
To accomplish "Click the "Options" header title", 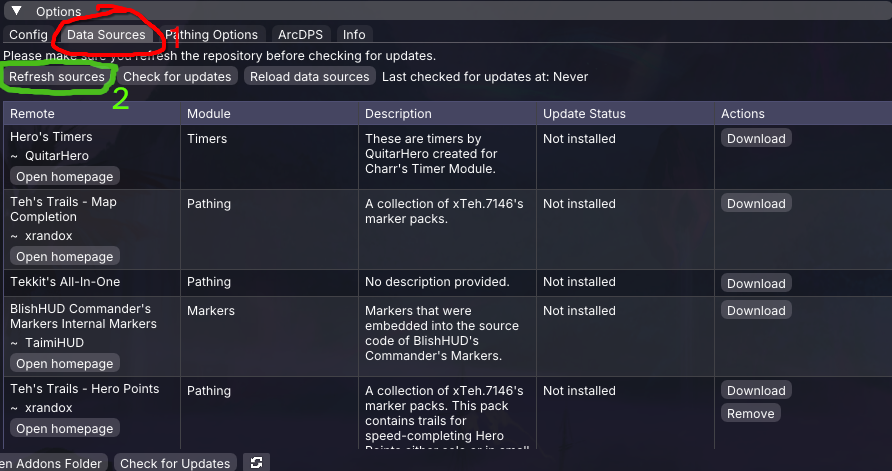I will click(x=58, y=11).
